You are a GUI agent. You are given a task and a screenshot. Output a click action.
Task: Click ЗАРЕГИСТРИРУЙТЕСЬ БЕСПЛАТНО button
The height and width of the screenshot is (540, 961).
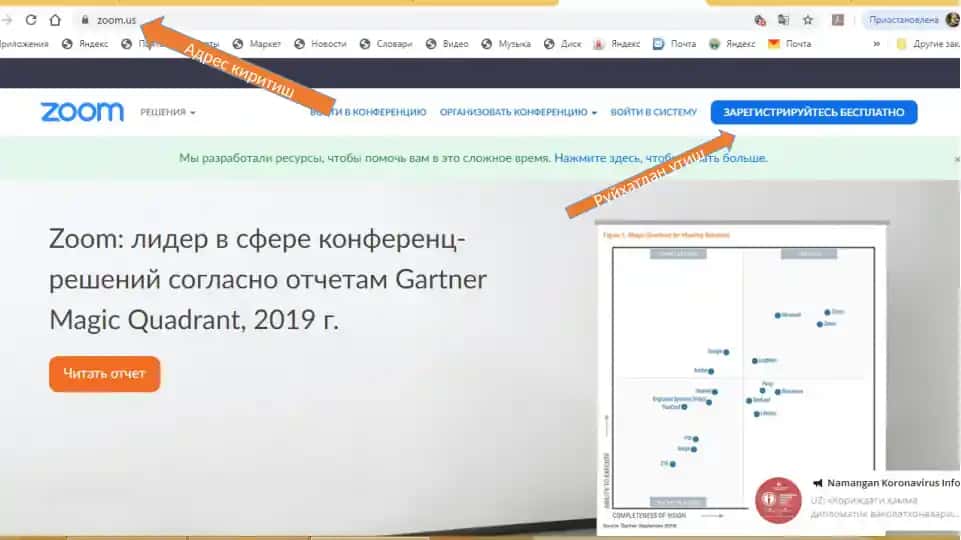click(814, 112)
